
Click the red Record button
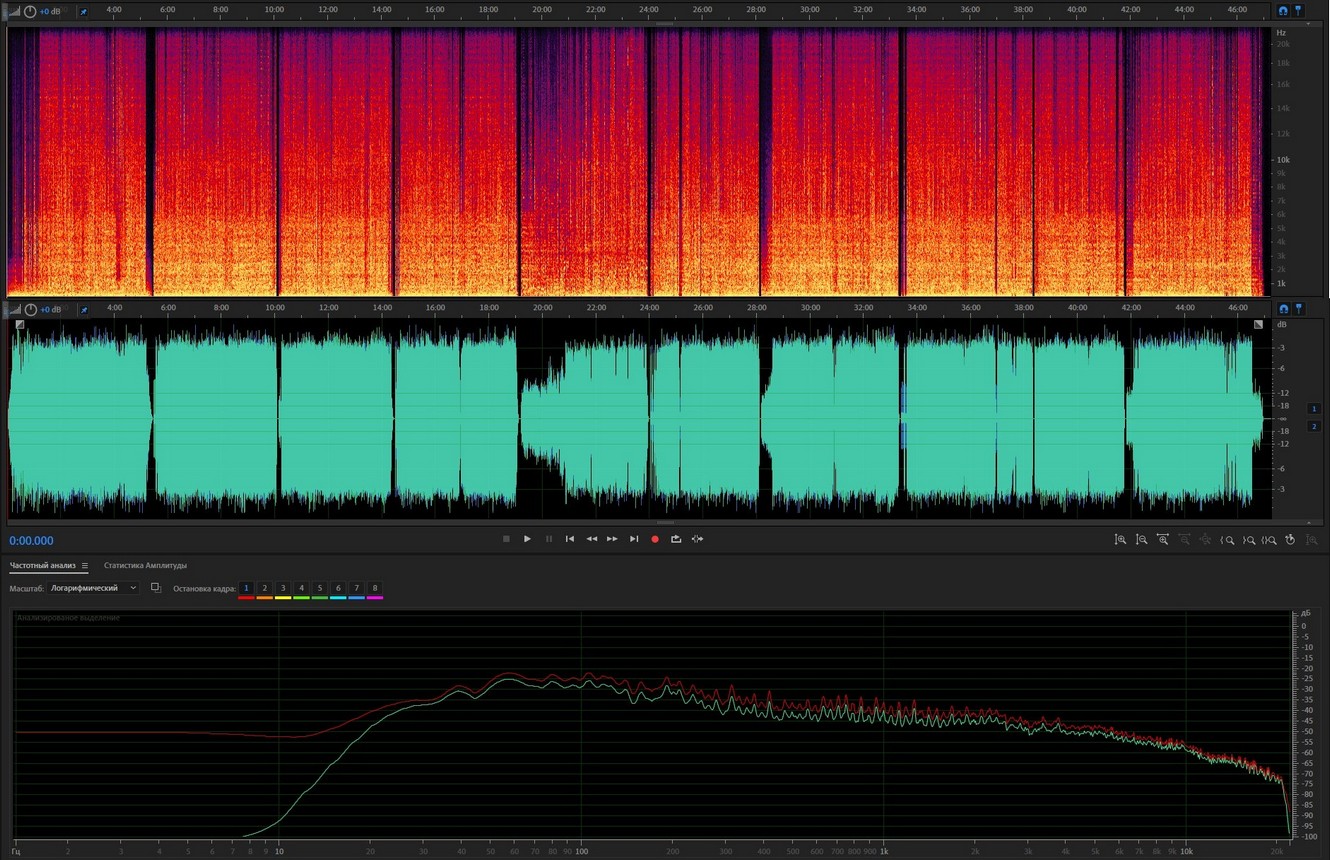(x=655, y=539)
